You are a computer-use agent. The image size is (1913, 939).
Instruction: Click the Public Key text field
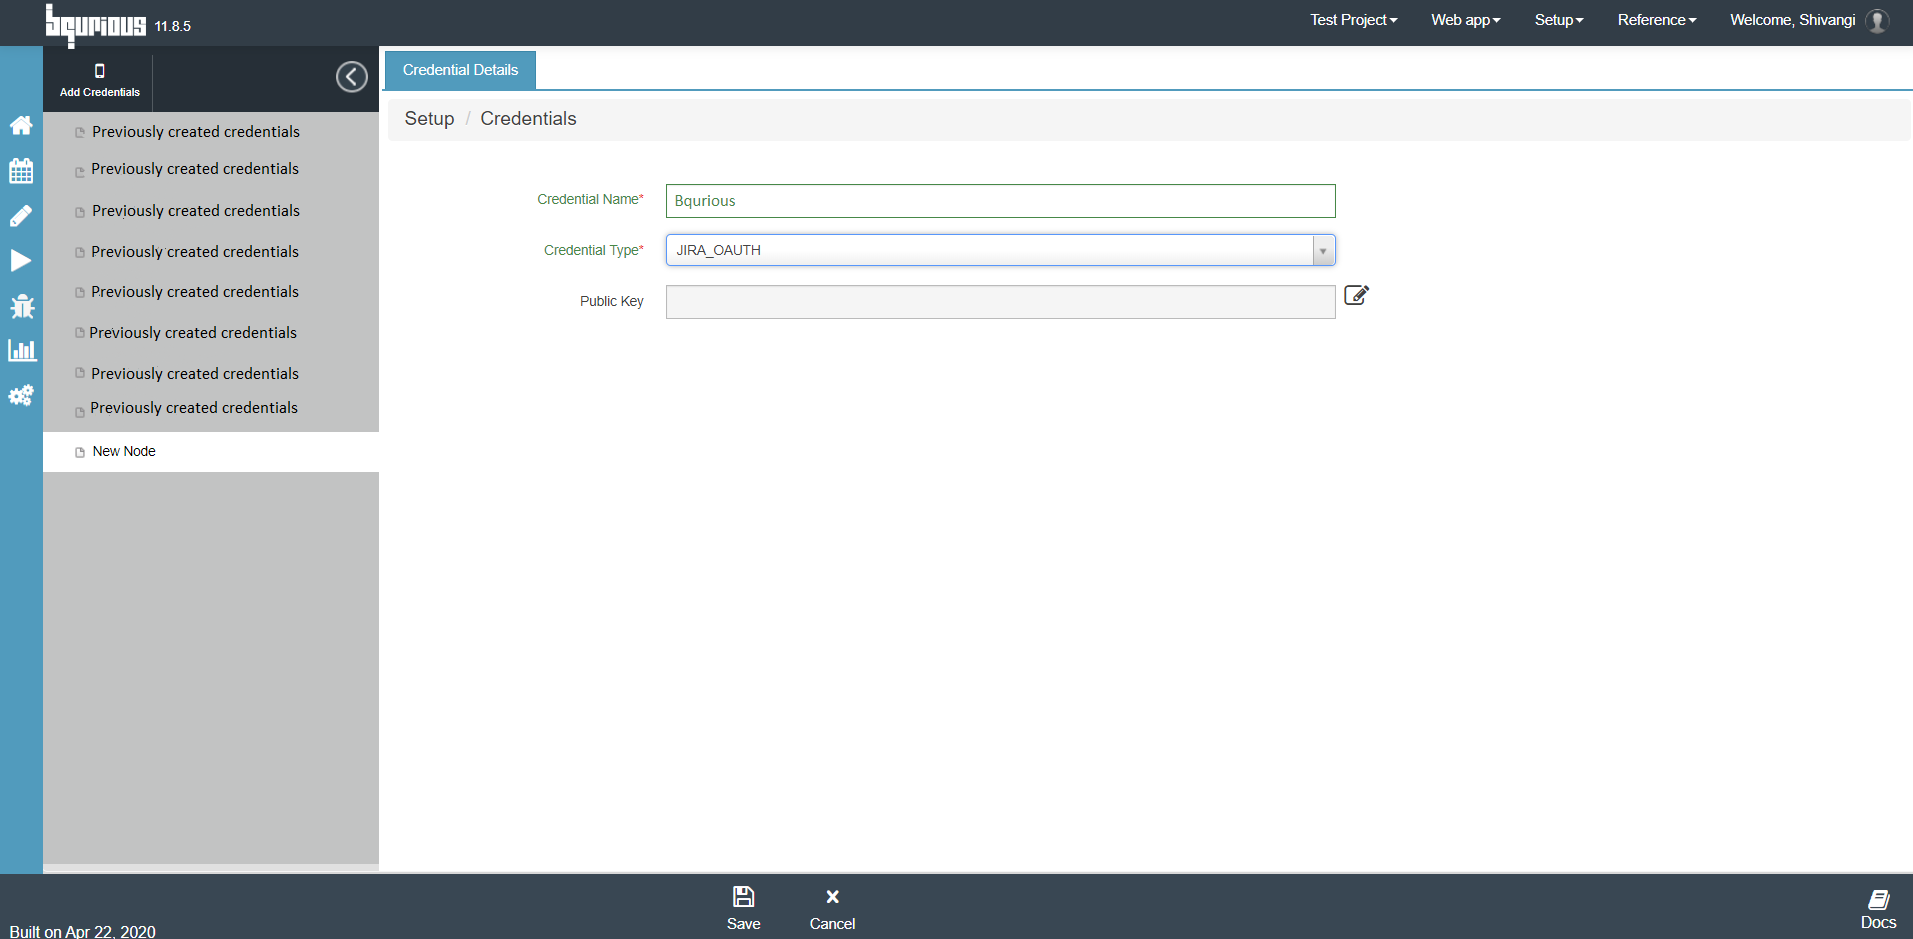coord(1000,302)
